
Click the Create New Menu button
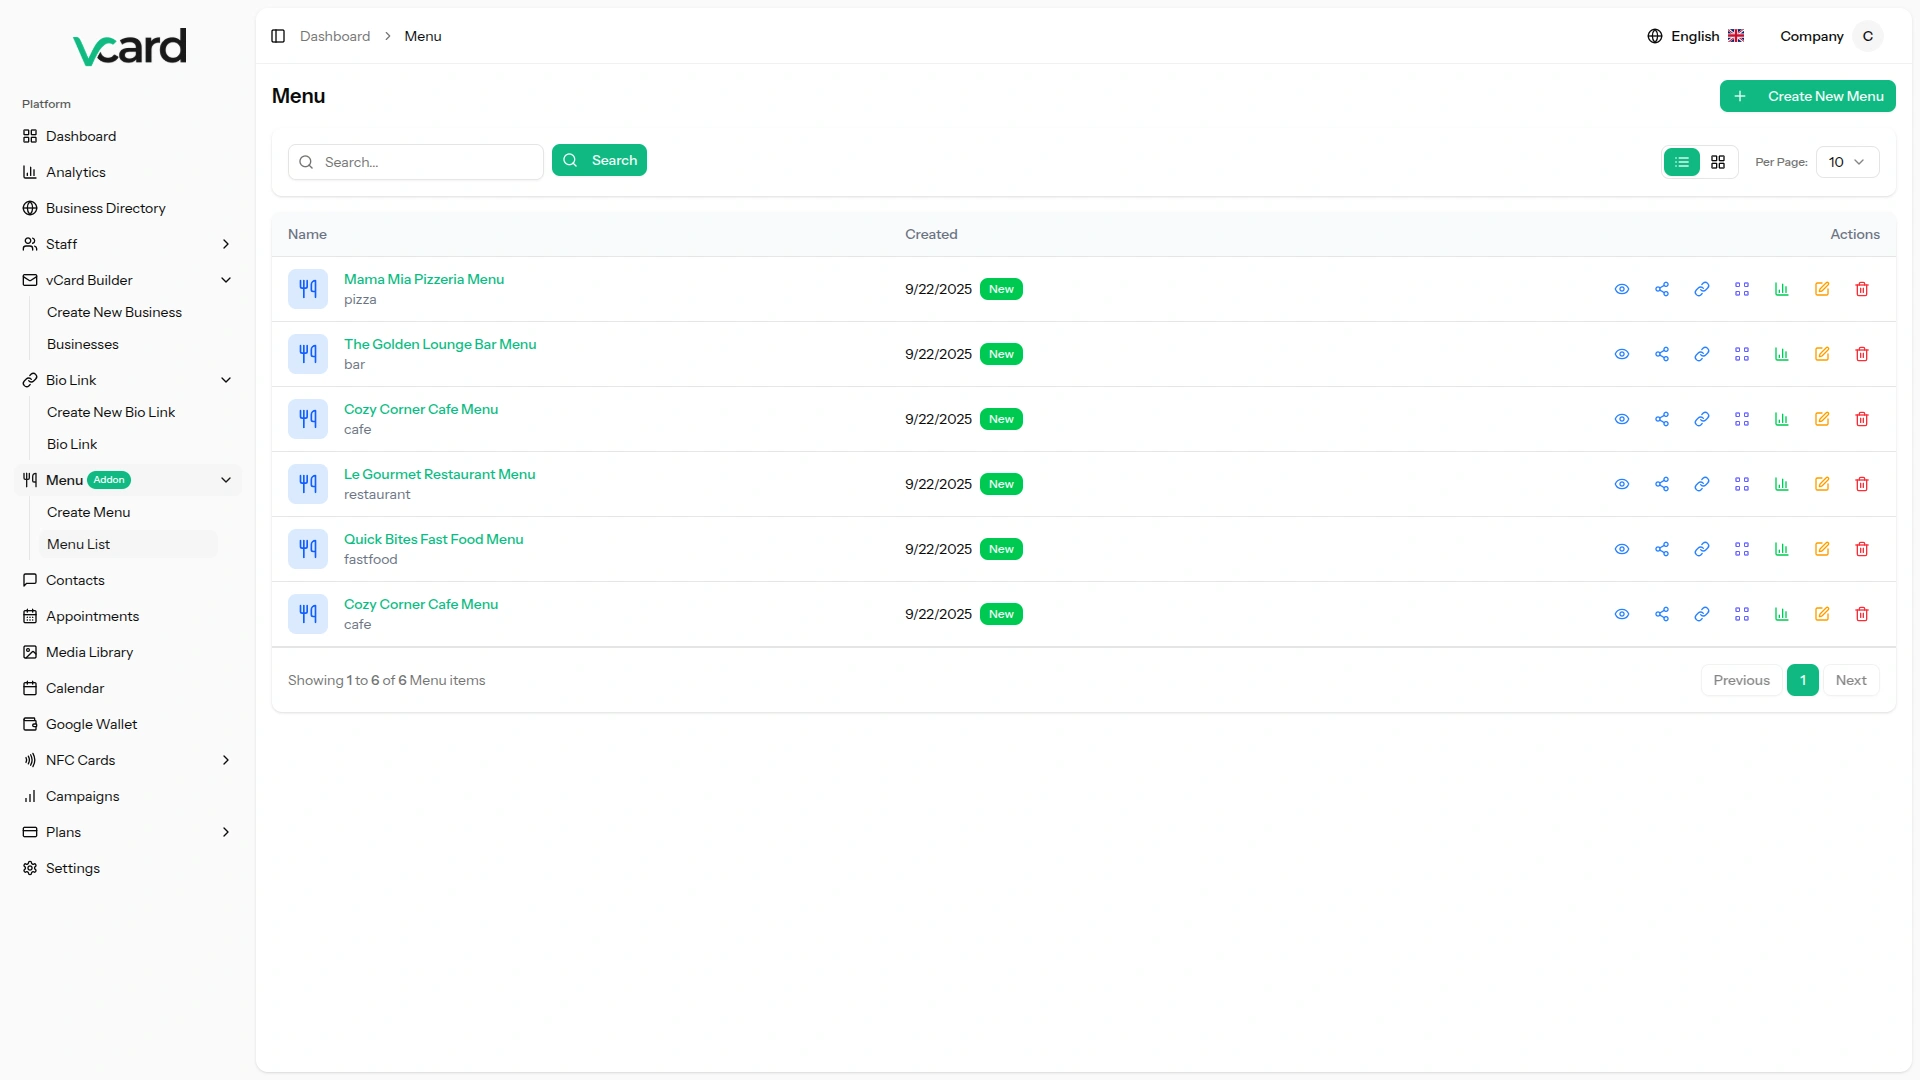coord(1807,96)
